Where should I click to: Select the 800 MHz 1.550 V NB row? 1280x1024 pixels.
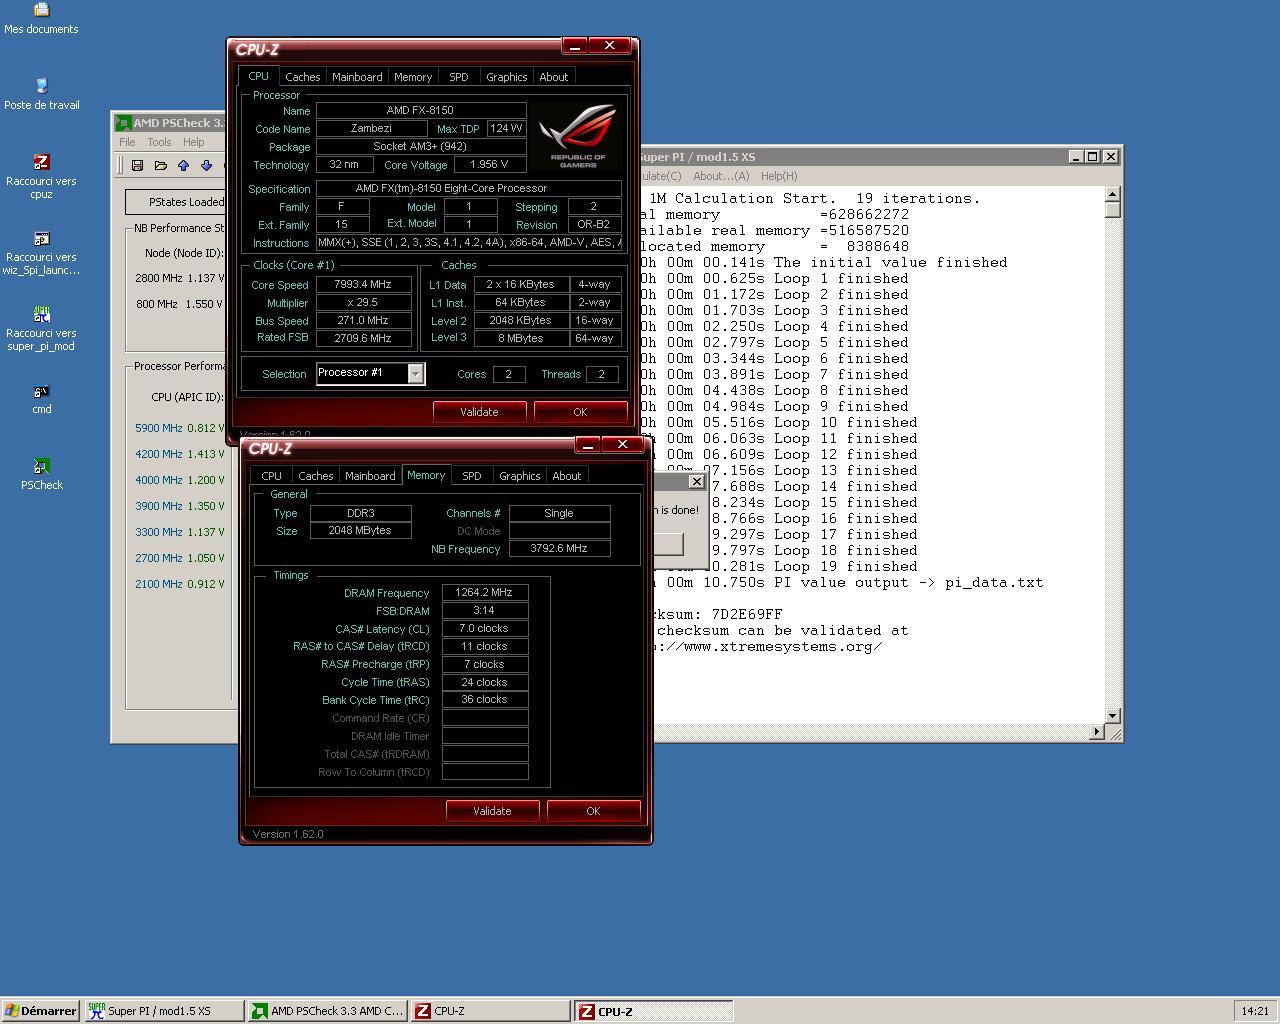pyautogui.click(x=180, y=304)
